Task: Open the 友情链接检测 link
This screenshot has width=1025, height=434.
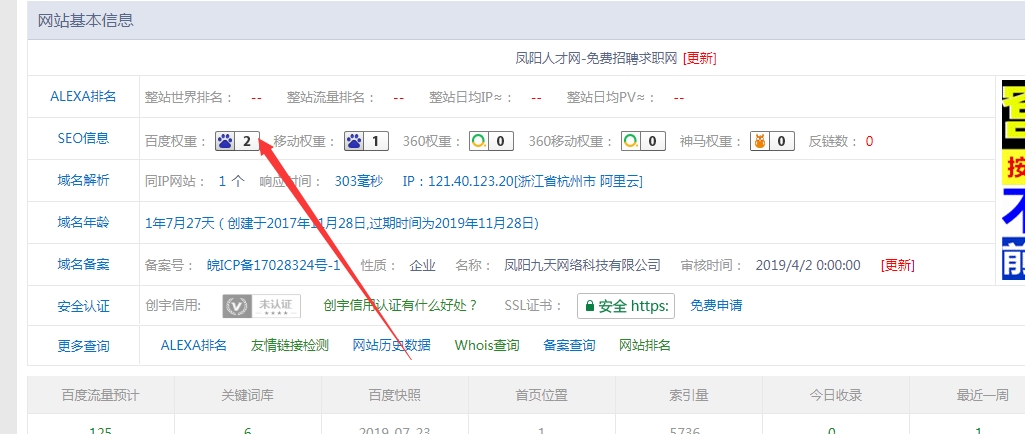Action: [290, 345]
